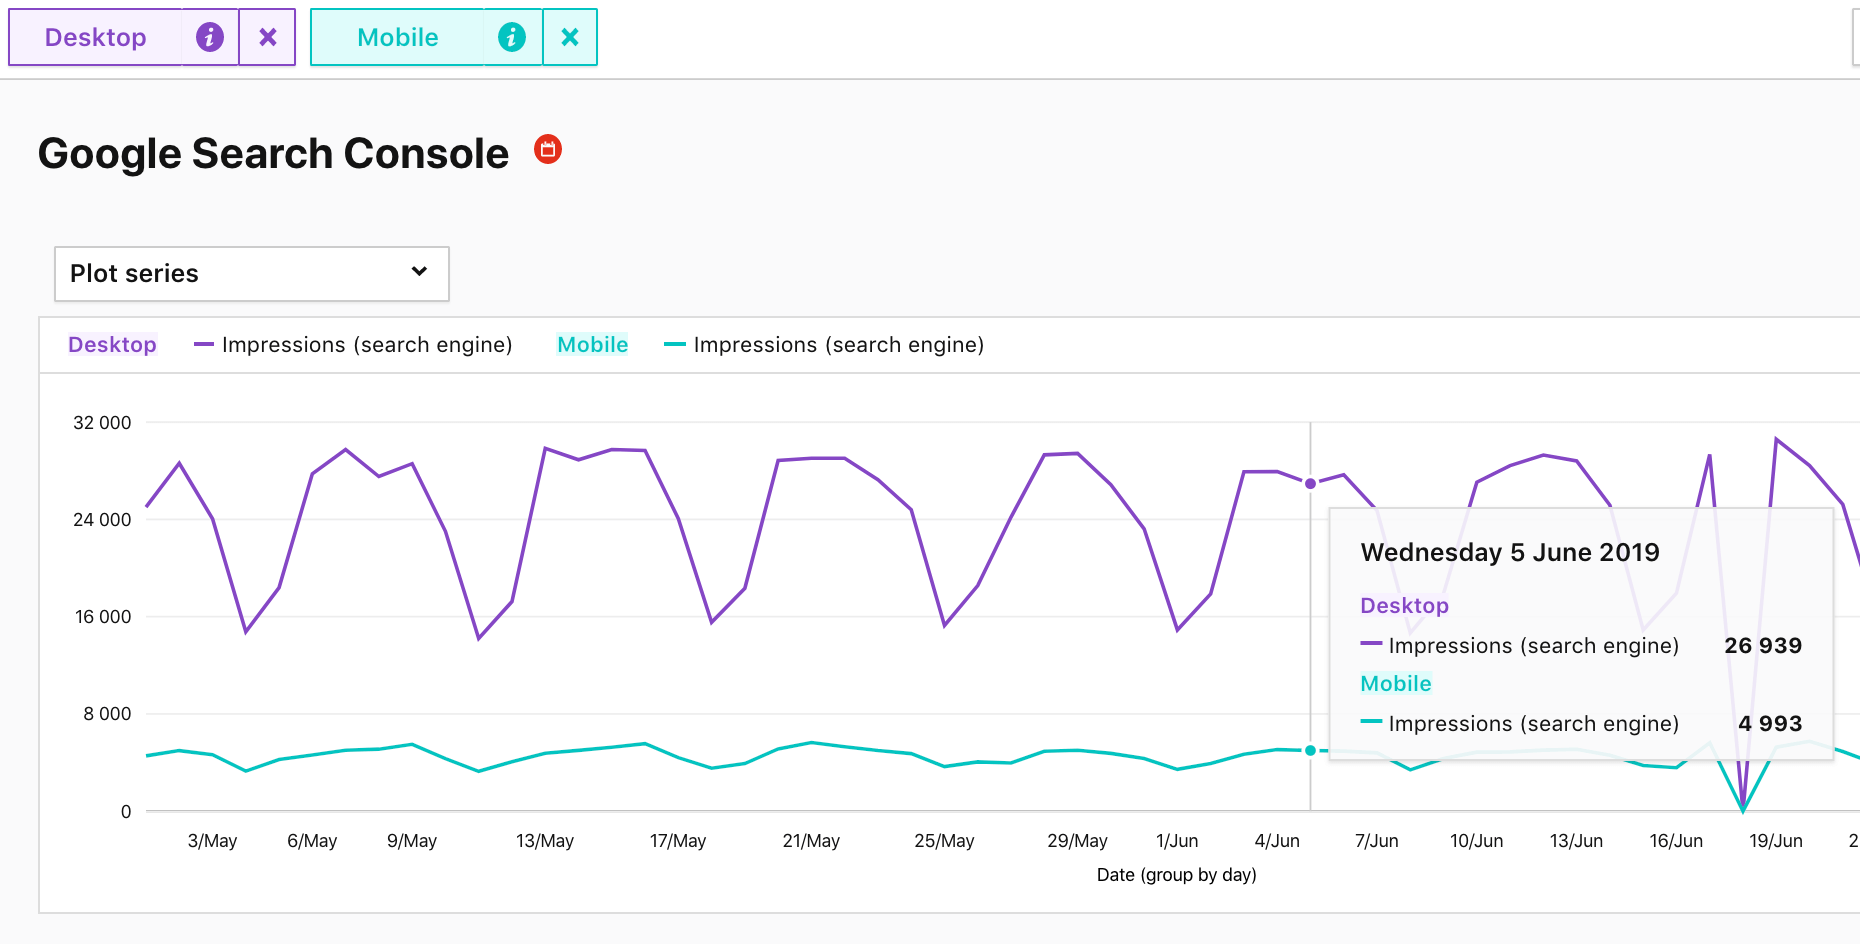Click the teal Mobile legend label
This screenshot has height=944, width=1860.
592,345
